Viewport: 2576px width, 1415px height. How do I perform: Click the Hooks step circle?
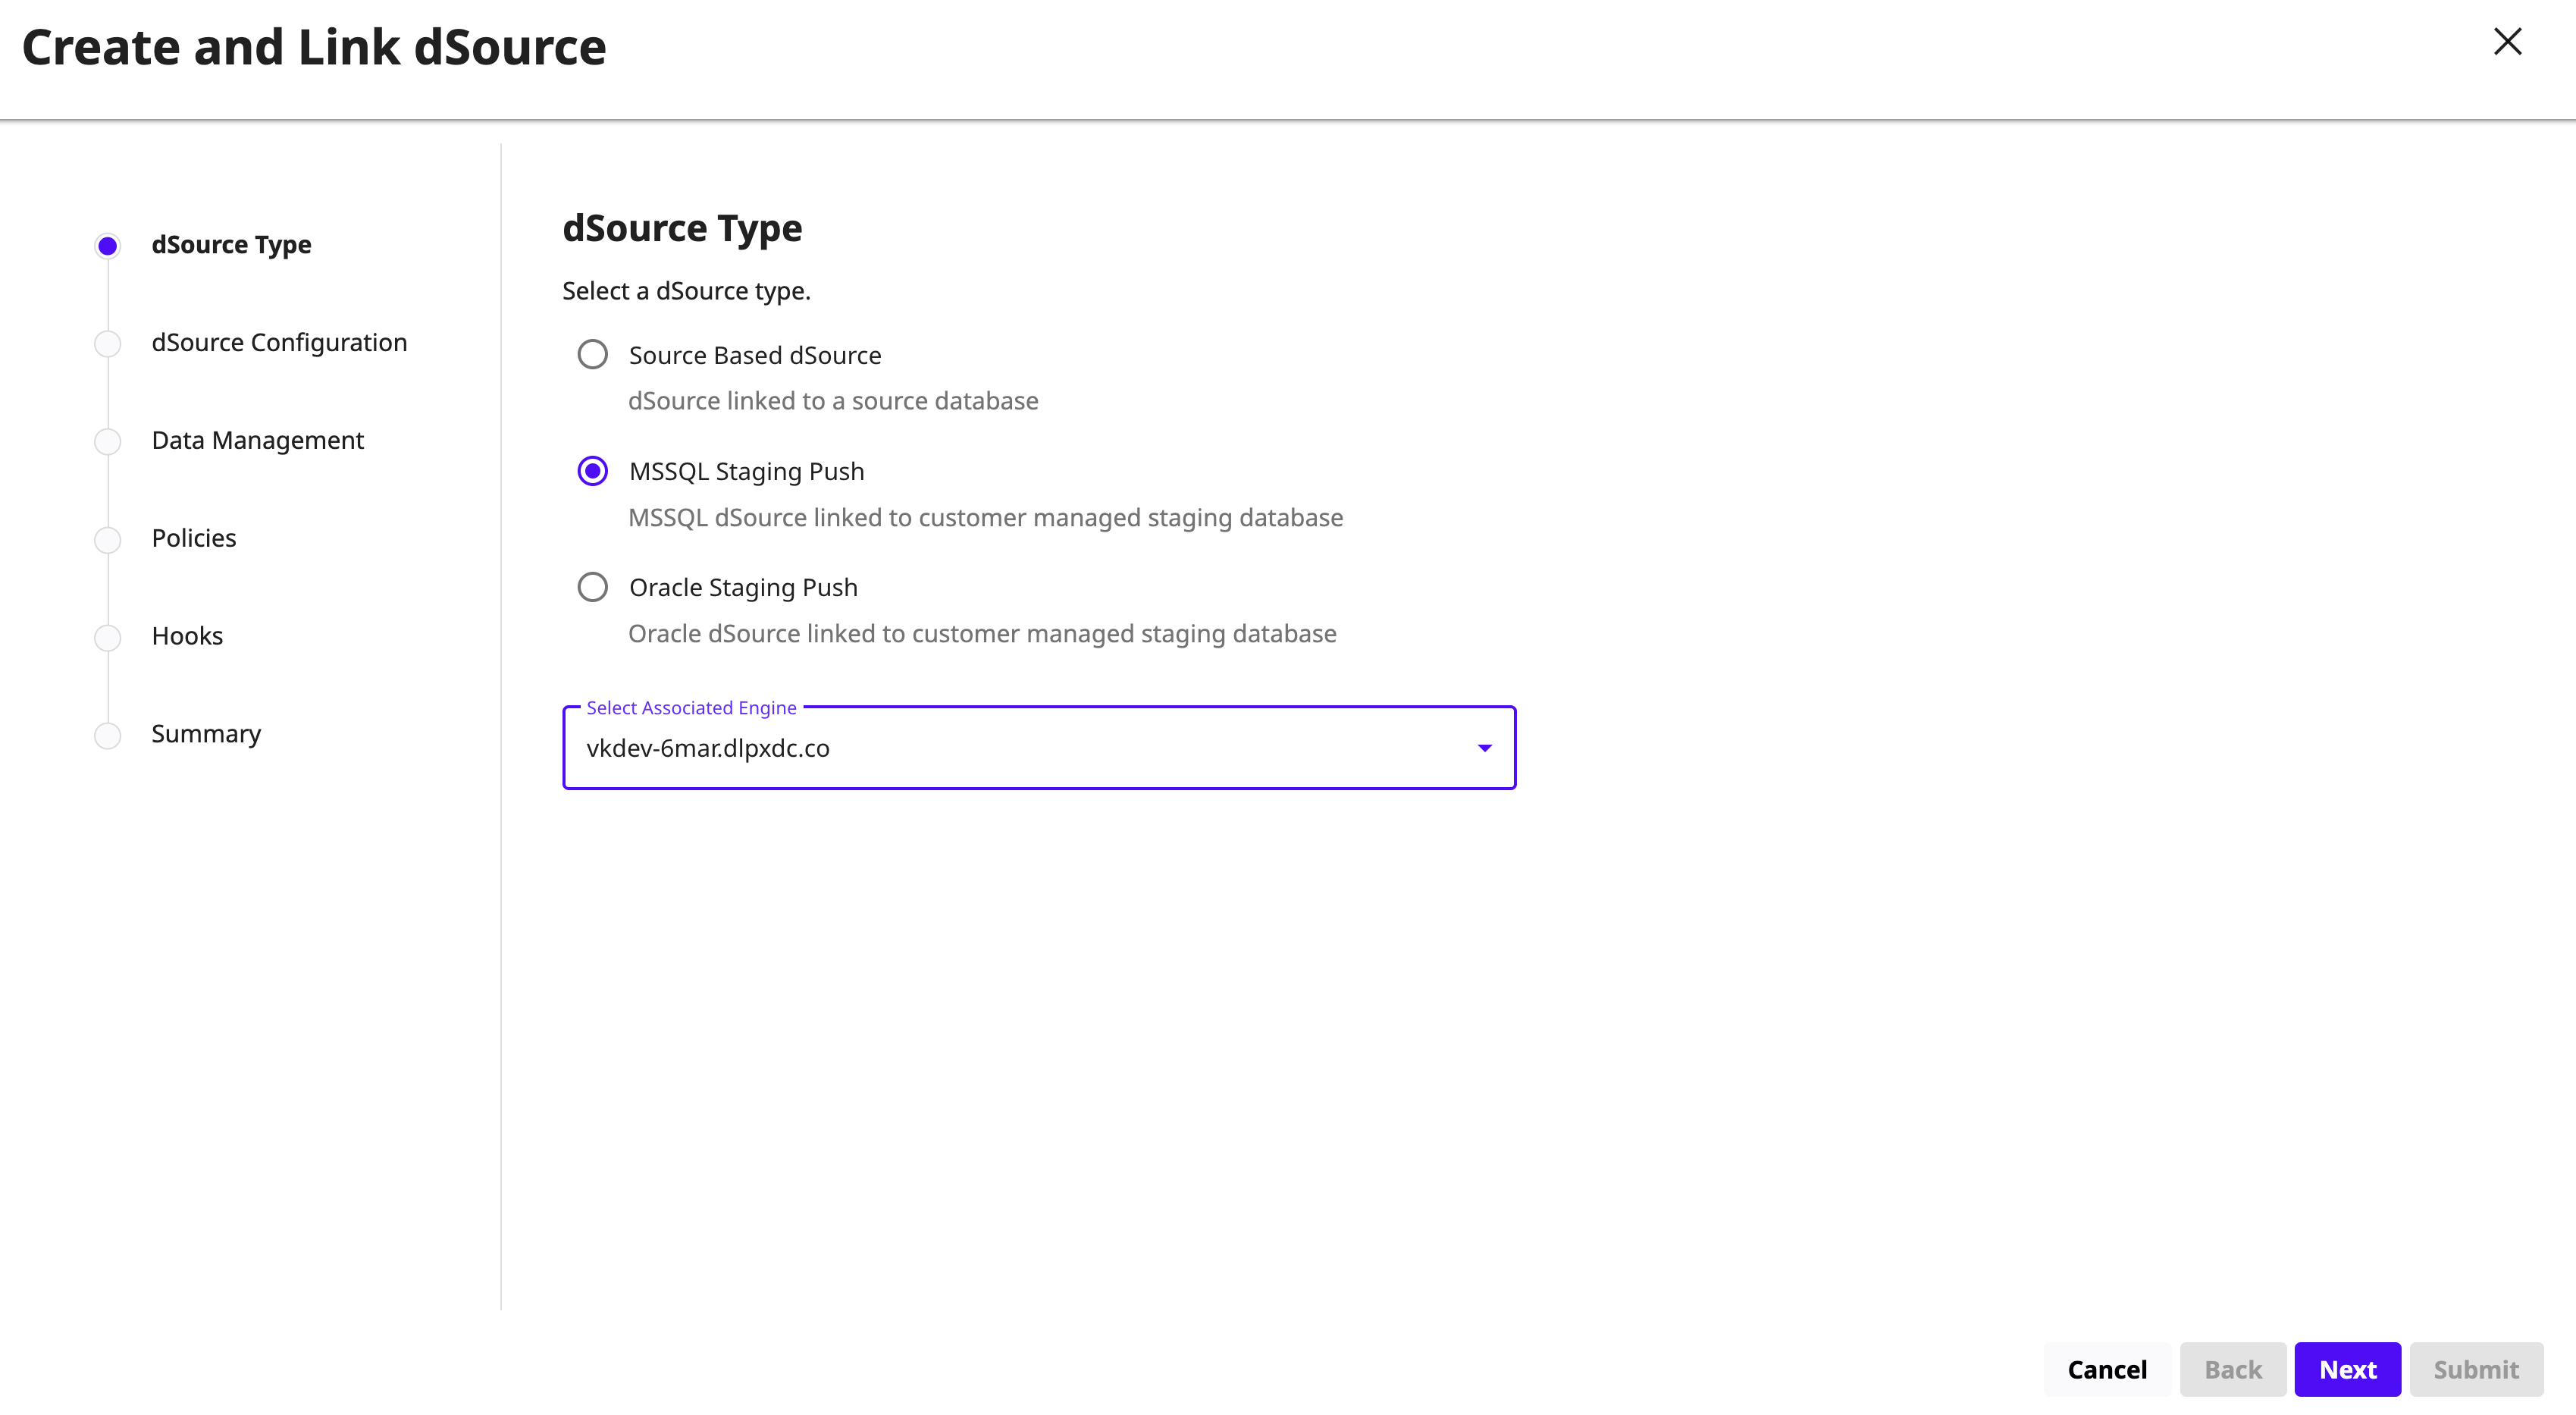coord(107,638)
